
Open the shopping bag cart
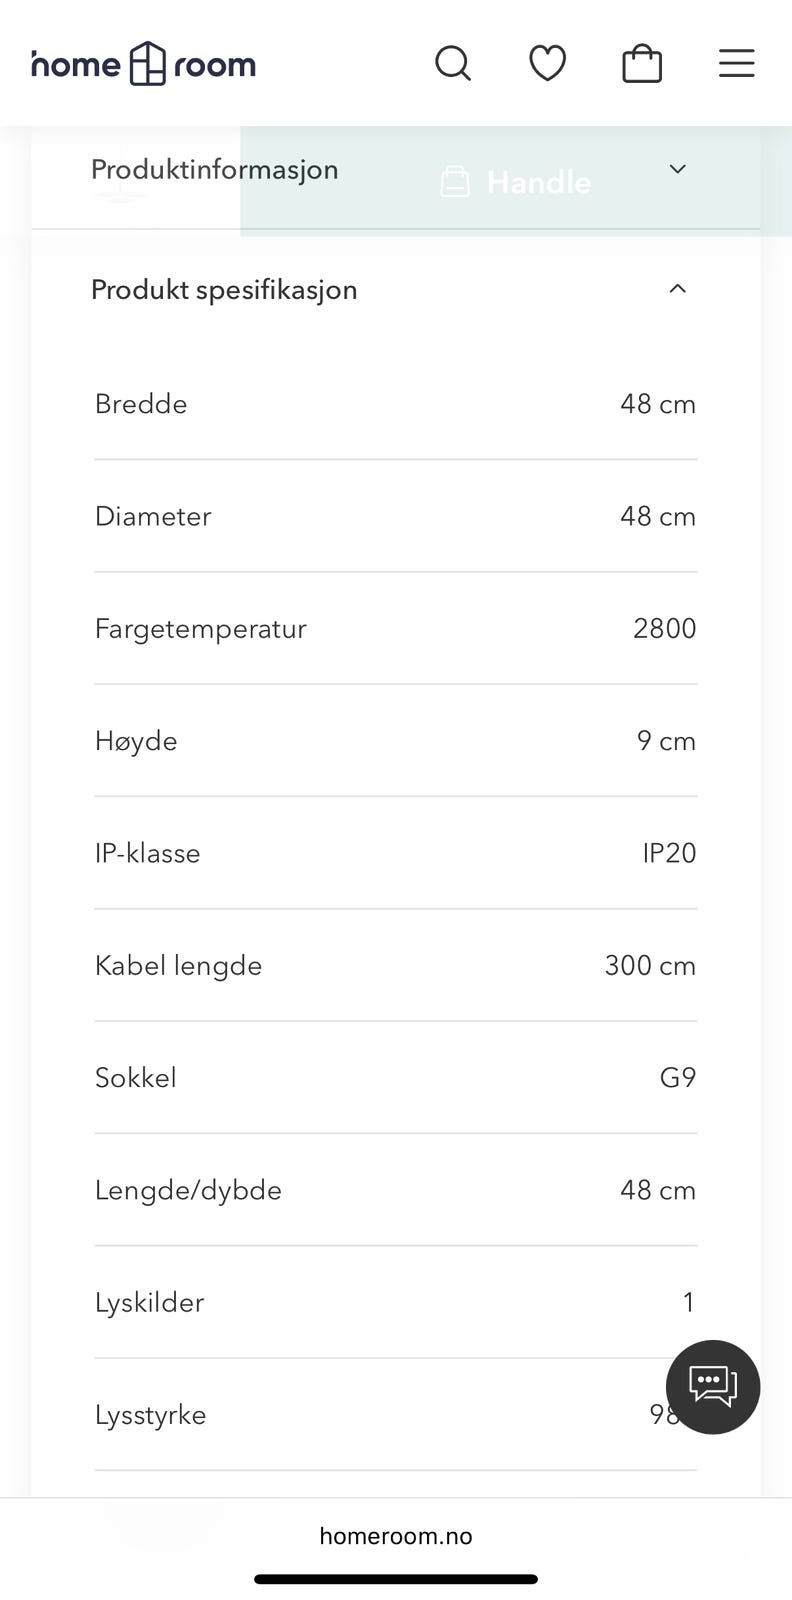642,64
